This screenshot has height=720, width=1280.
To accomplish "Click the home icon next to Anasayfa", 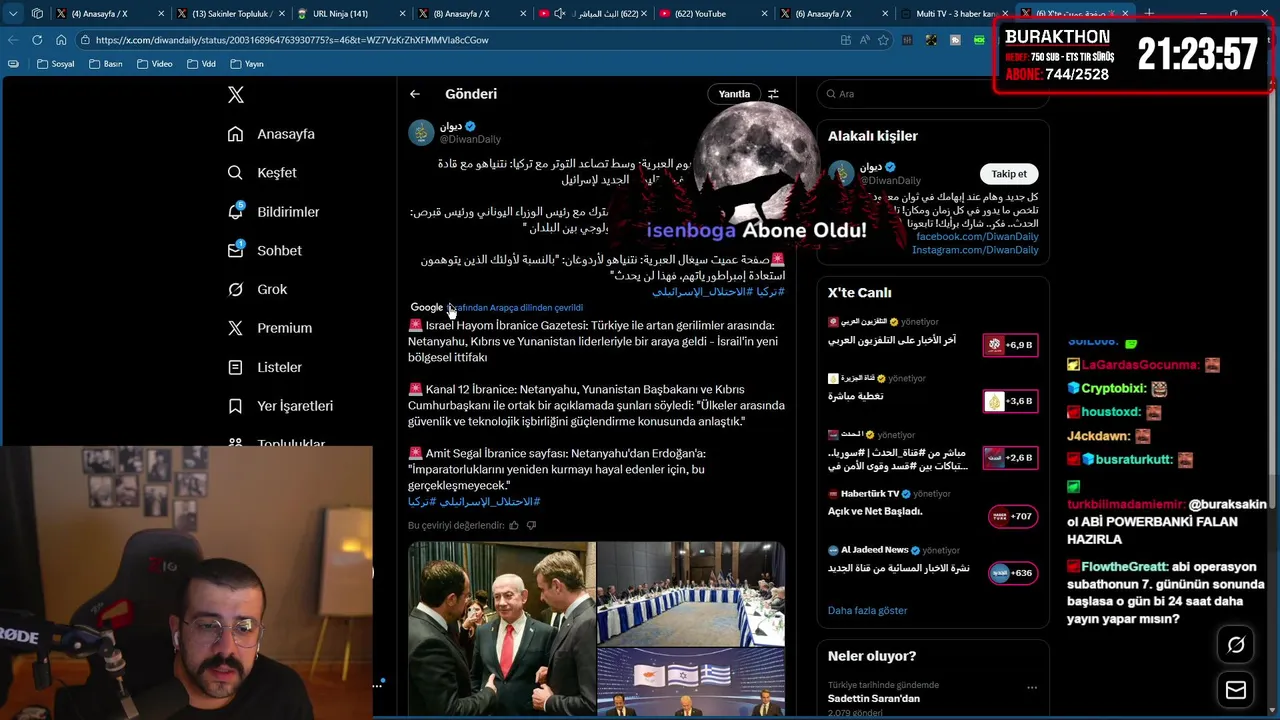I will coord(235,134).
